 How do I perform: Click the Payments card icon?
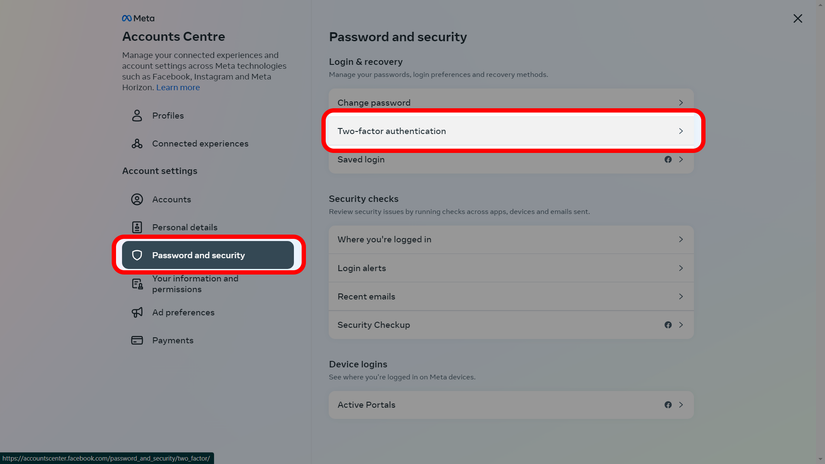point(137,340)
